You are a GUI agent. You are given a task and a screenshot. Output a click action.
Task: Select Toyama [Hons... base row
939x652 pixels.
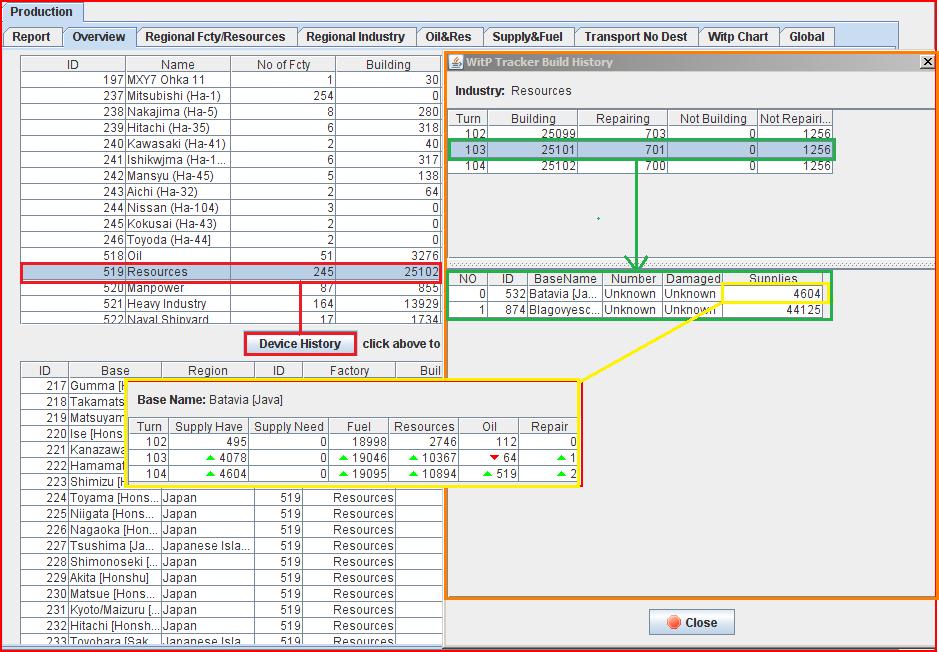tap(231, 498)
